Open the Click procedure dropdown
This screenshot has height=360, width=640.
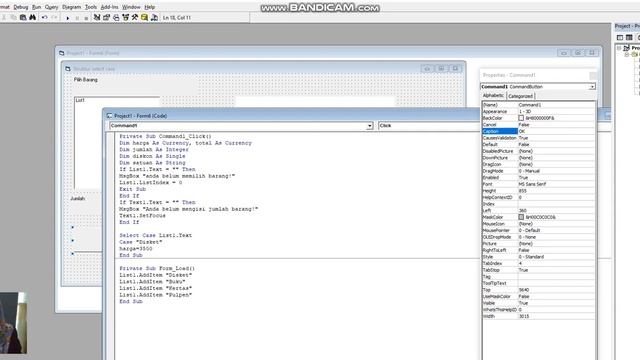coord(429,126)
